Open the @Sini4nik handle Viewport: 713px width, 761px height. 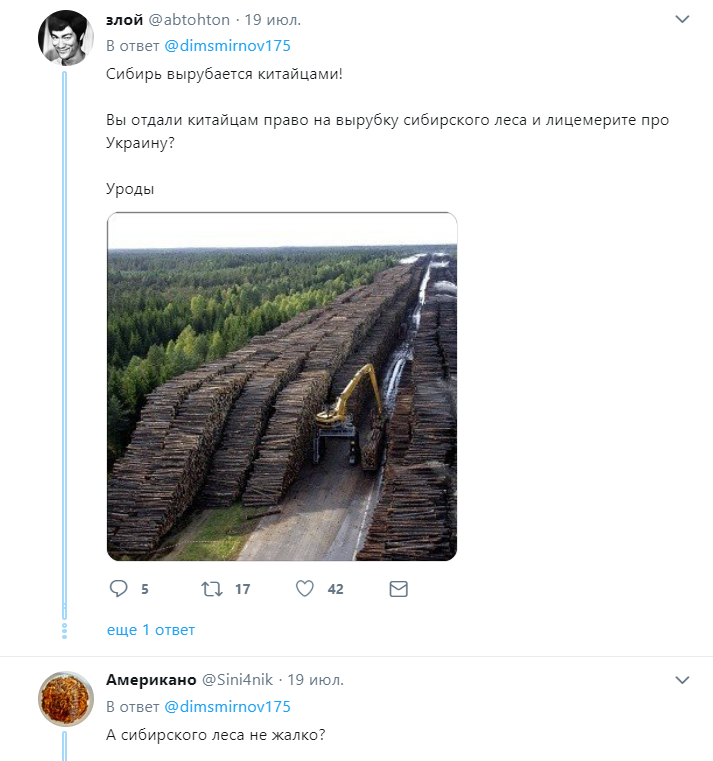coord(237,680)
